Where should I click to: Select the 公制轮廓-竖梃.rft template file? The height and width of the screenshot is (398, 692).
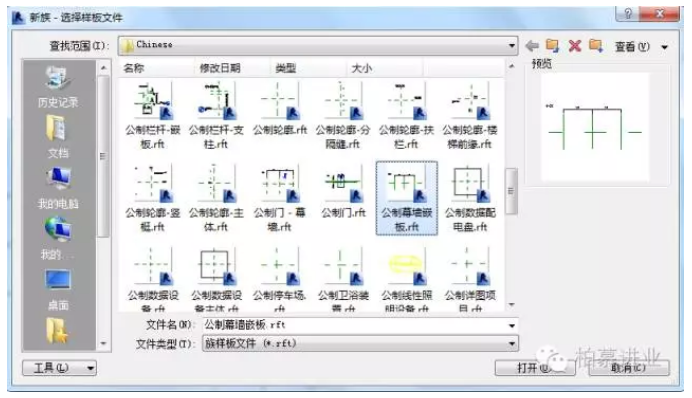pos(152,199)
